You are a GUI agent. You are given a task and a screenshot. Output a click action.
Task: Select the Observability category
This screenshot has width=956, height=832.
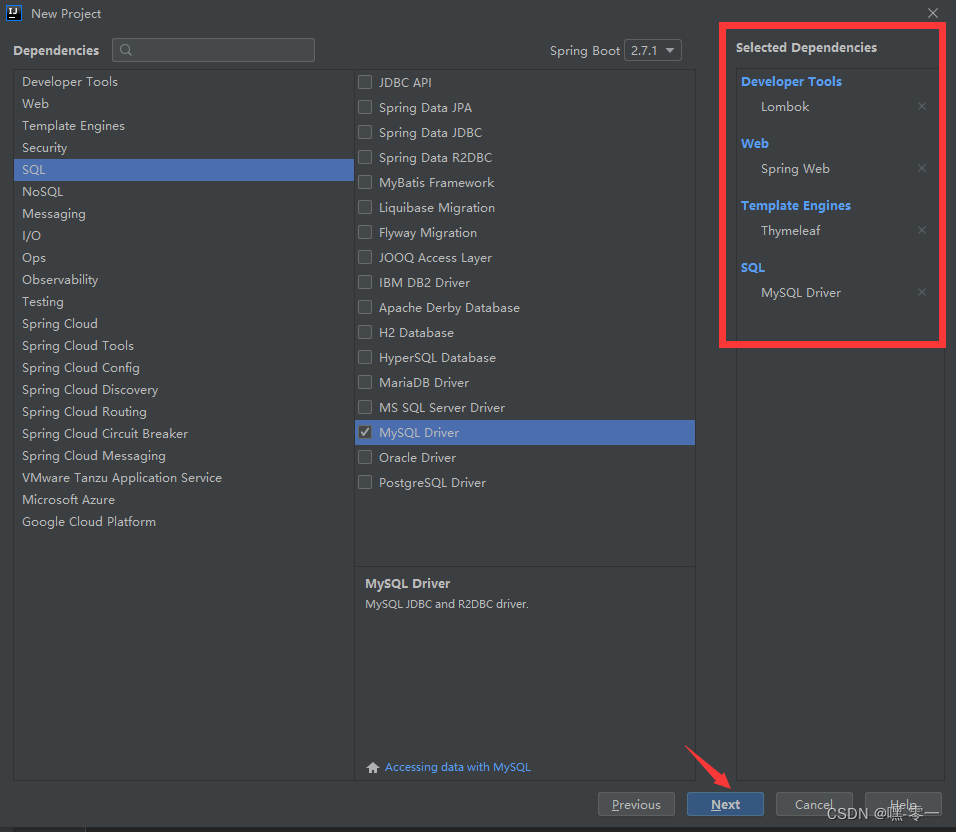click(184, 279)
